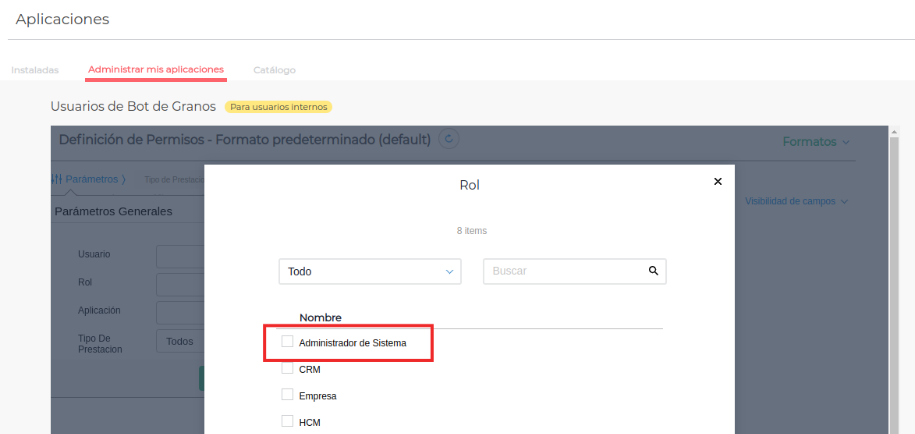This screenshot has width=915, height=434.
Task: Click the Parámetros sliders icon
Action: (x=57, y=179)
